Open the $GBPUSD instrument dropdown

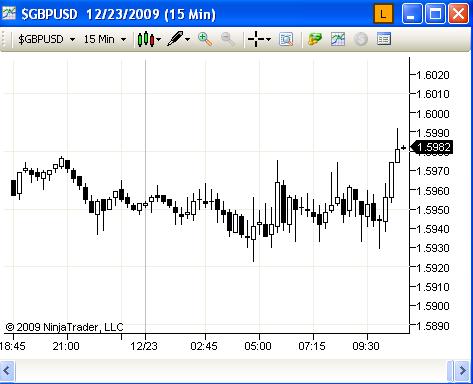point(46,39)
